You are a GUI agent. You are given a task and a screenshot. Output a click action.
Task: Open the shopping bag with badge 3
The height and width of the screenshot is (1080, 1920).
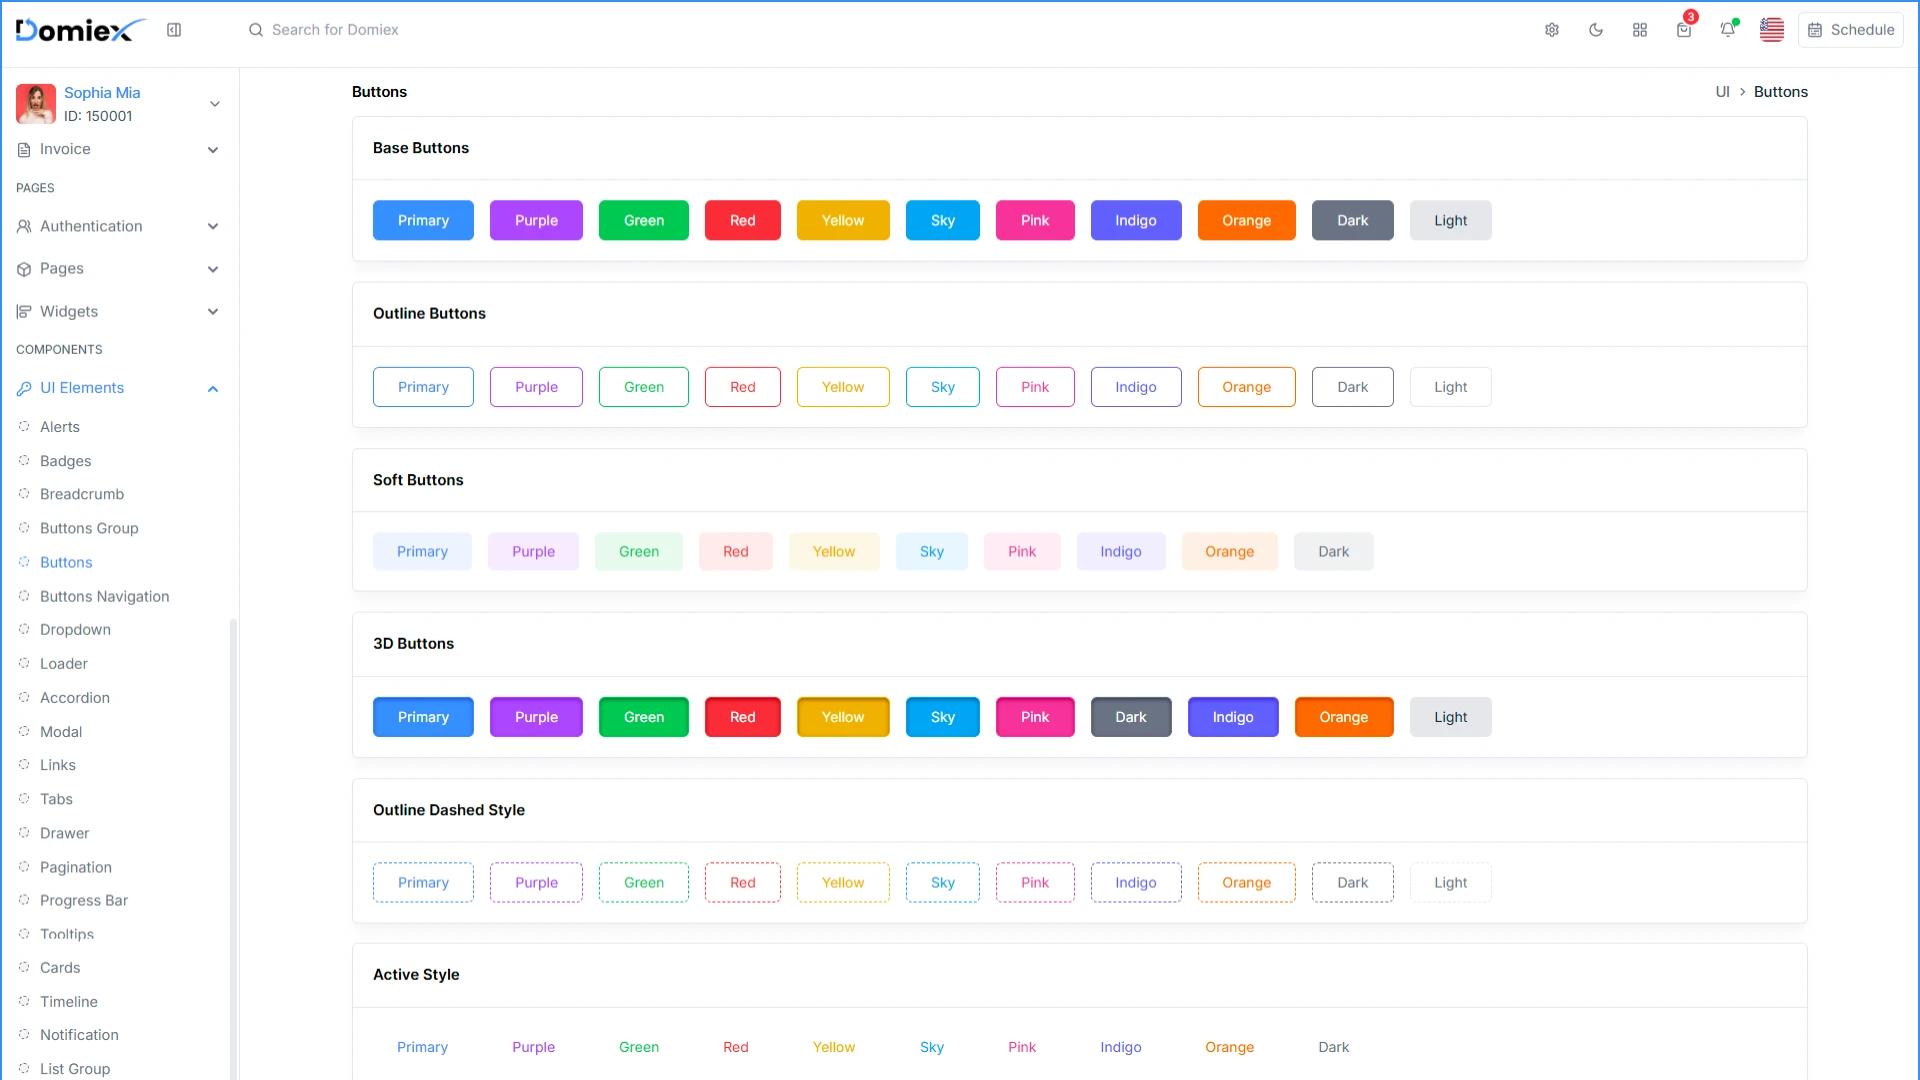tap(1684, 30)
